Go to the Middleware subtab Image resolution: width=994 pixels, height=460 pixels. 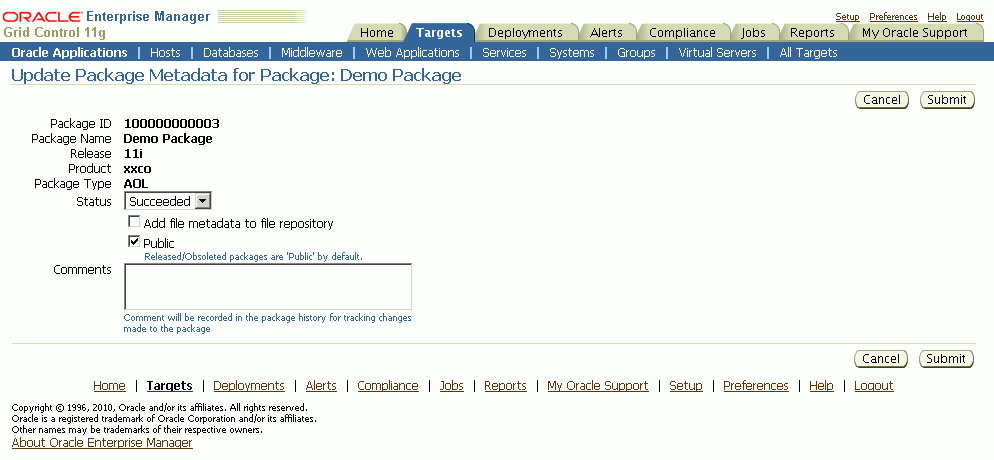[x=312, y=53]
